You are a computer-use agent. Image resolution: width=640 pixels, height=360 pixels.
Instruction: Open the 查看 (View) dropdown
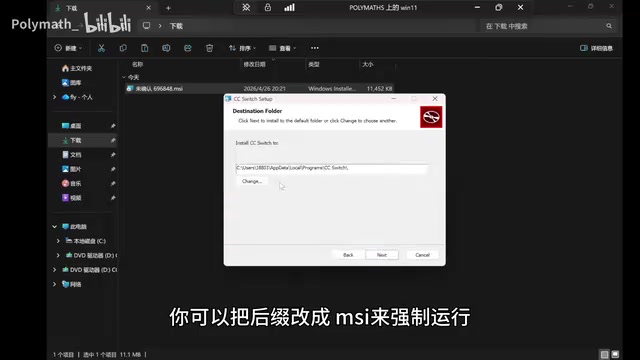click(x=282, y=48)
